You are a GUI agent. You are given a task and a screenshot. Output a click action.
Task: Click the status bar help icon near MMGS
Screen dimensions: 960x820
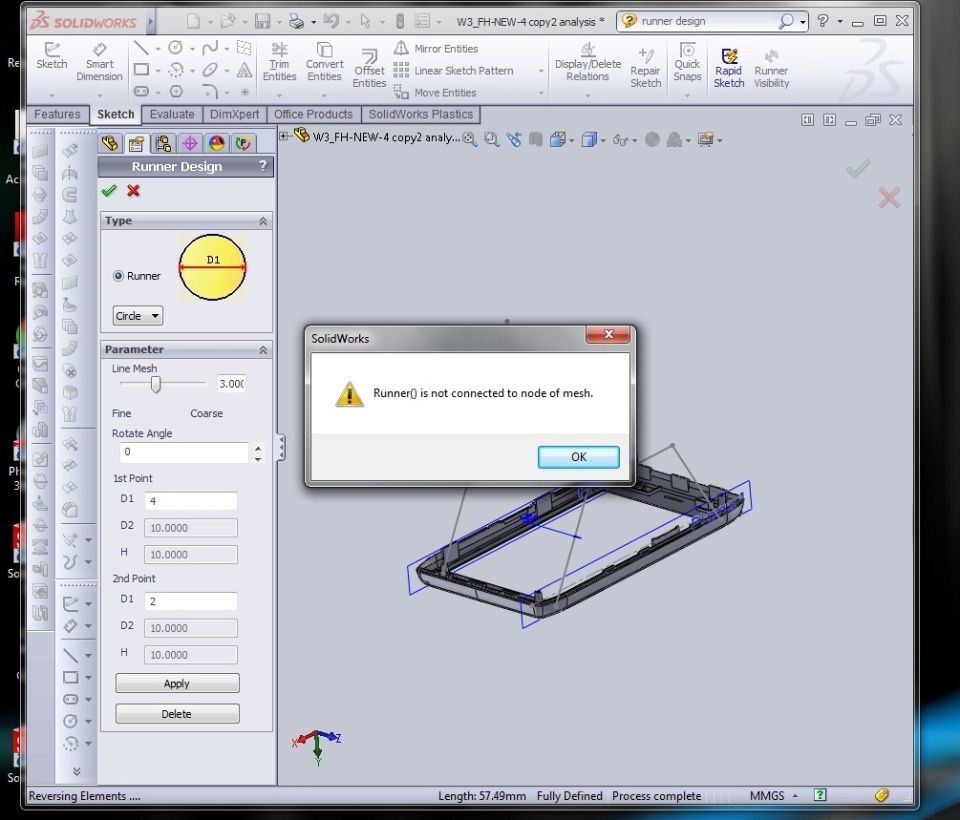(x=820, y=795)
